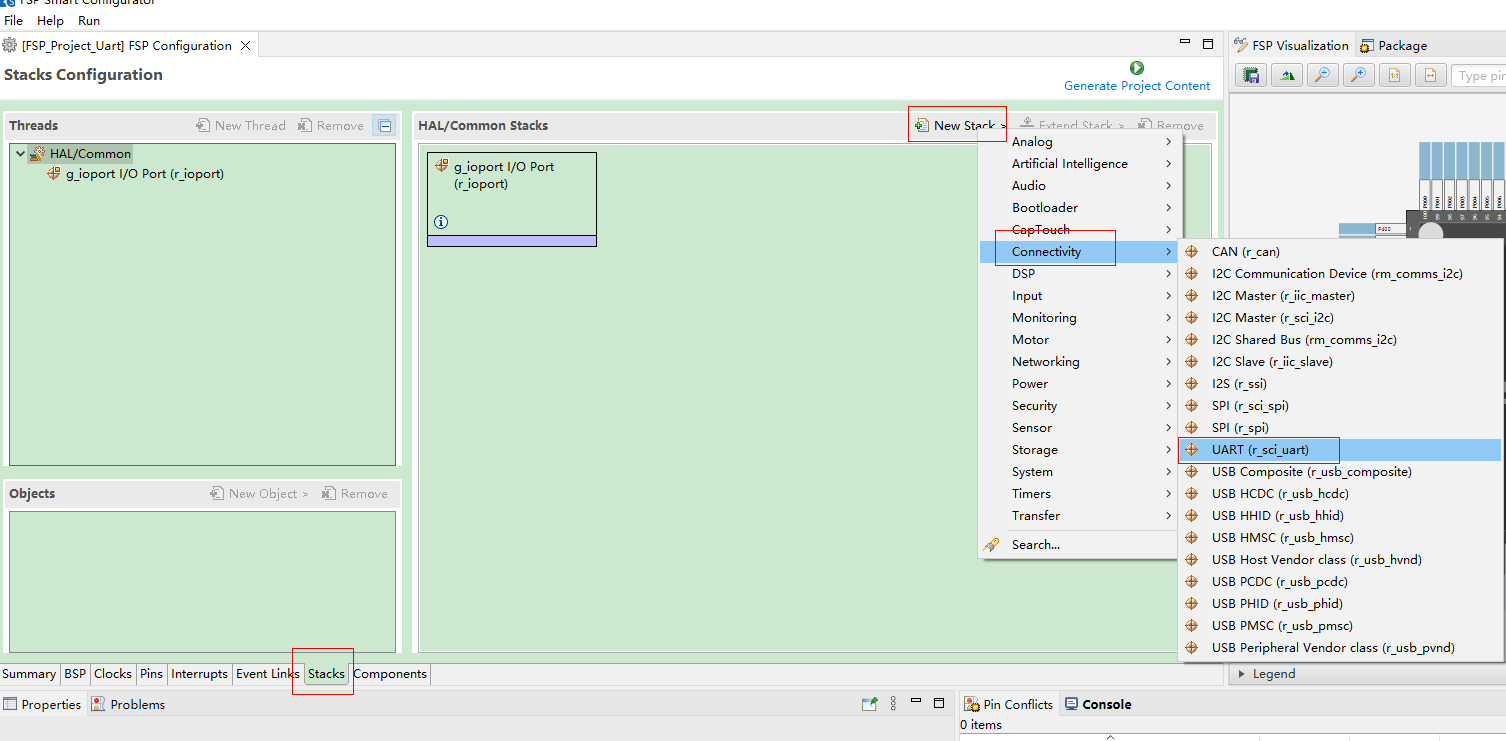The image size is (1506, 741).
Task: Expand the Artificial Intelligence submenu
Action: click(1080, 164)
